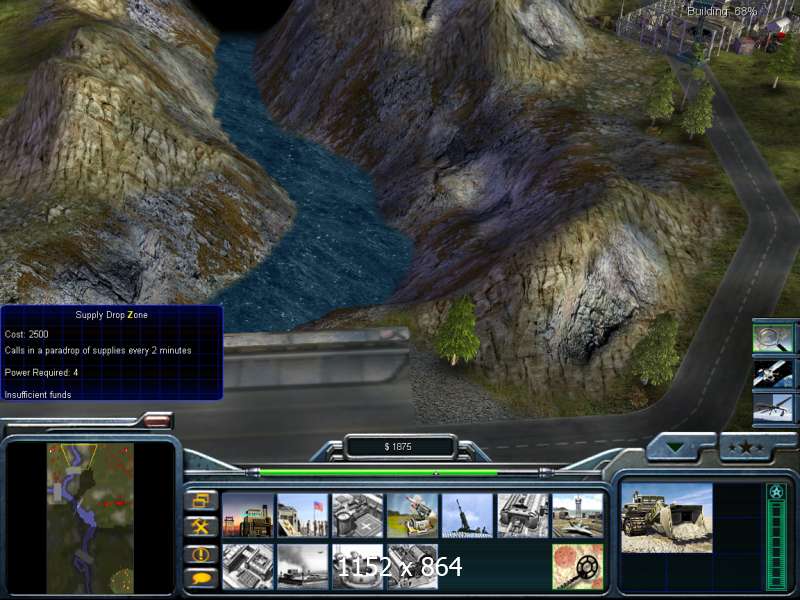This screenshot has height=600, width=800.
Task: Select the Airfield build icon with control tower
Action: 578,515
